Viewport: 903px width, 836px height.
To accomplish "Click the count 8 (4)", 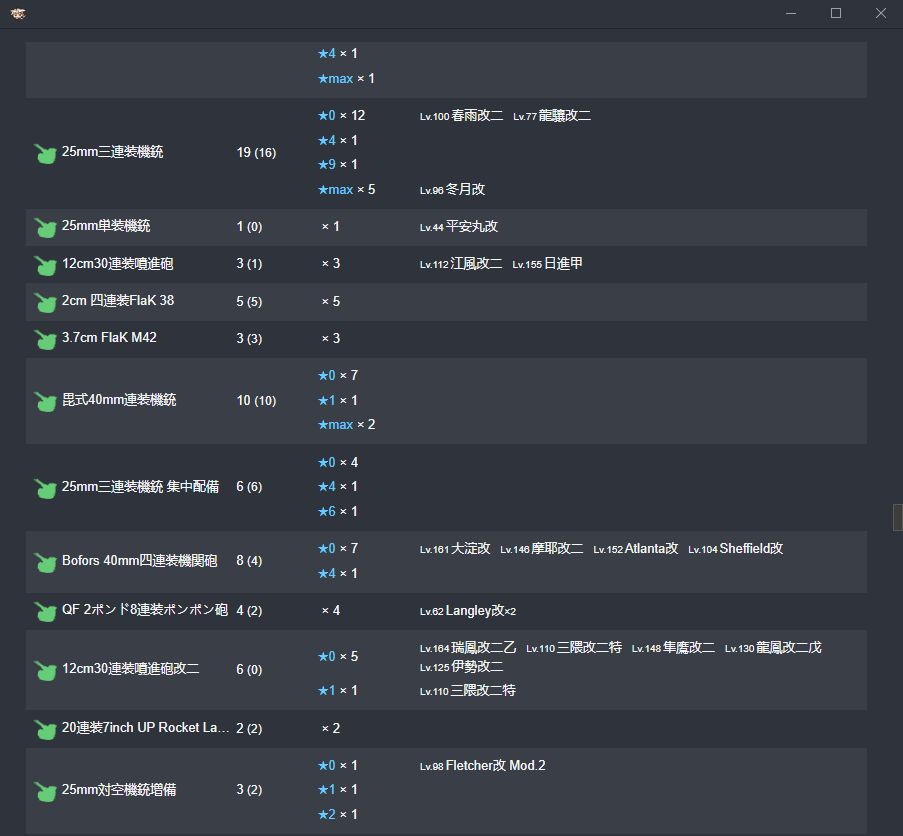I will tap(249, 561).
